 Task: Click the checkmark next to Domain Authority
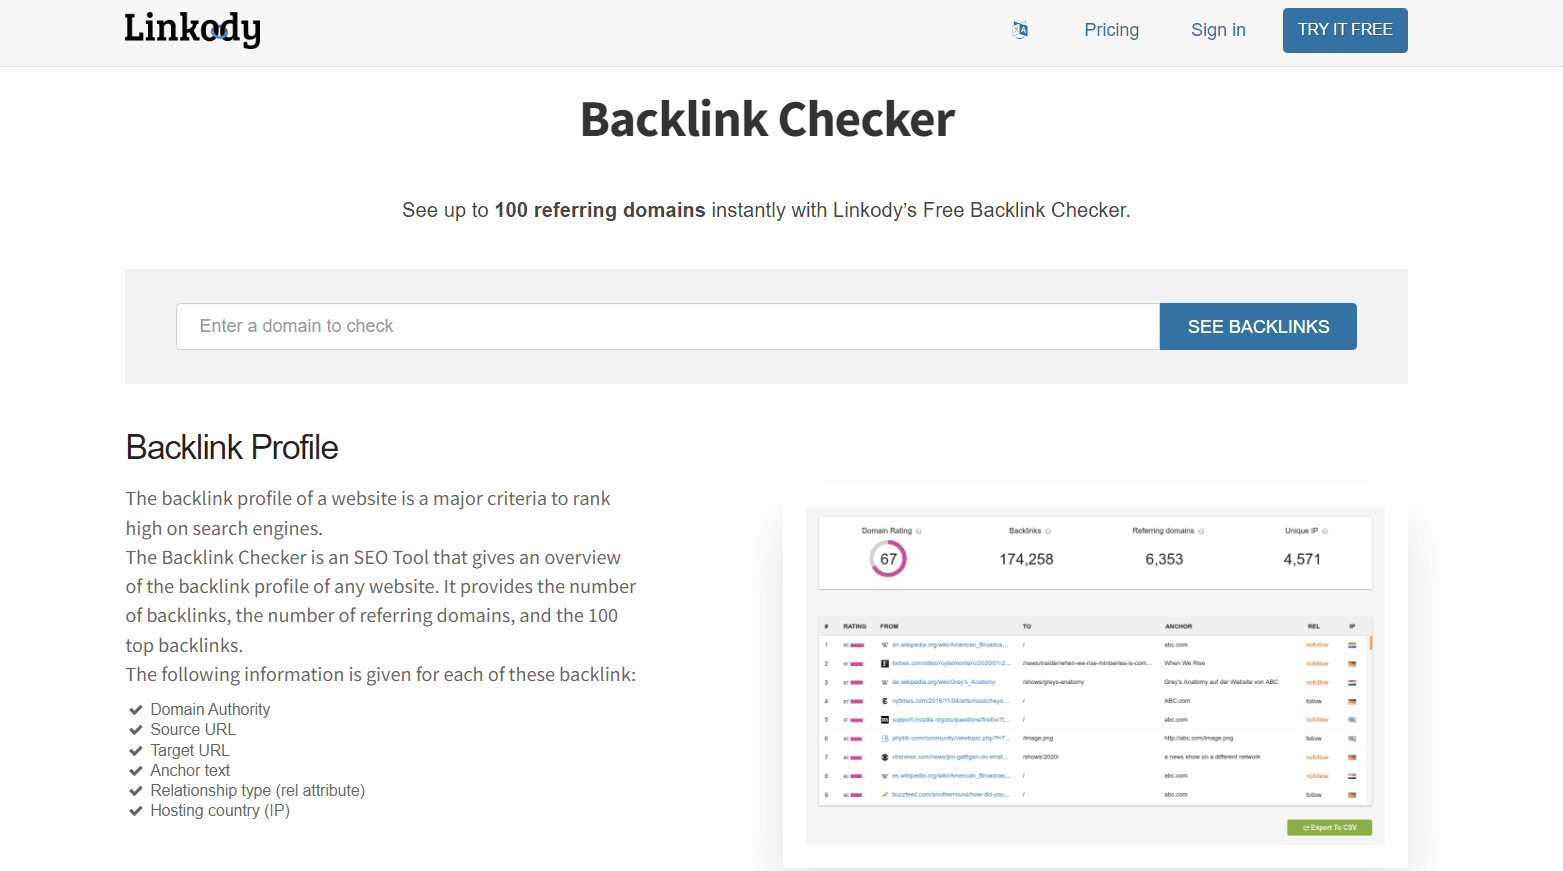point(135,709)
